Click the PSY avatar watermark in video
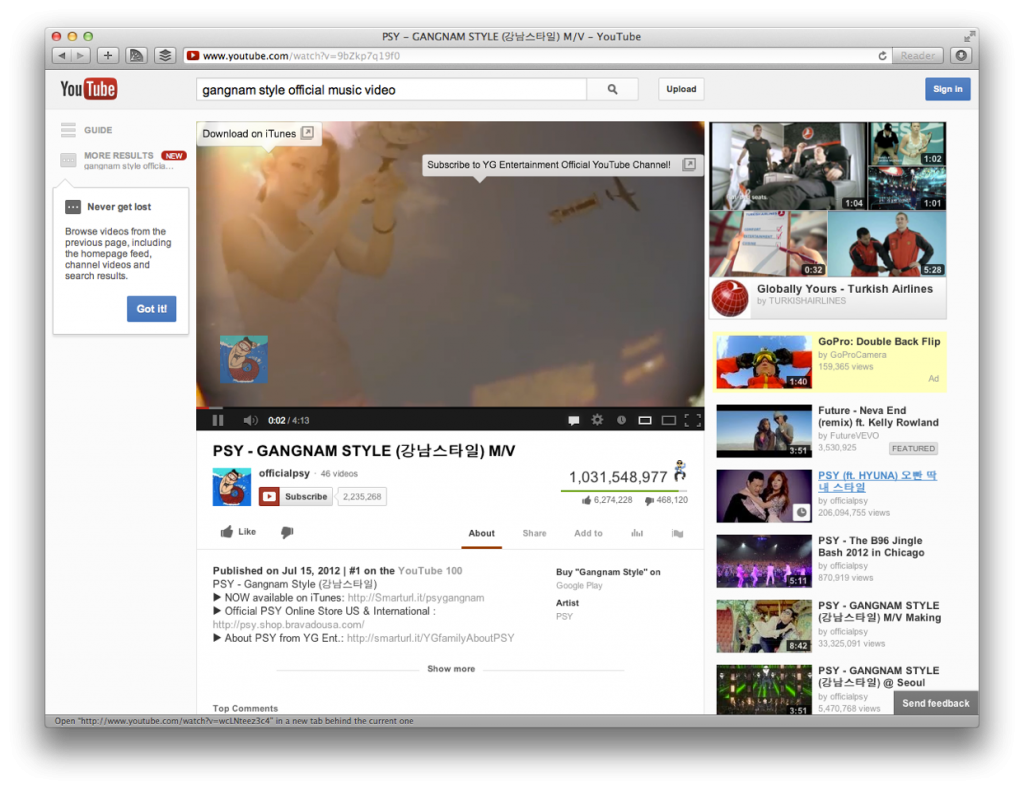Image resolution: width=1024 pixels, height=790 pixels. 244,359
